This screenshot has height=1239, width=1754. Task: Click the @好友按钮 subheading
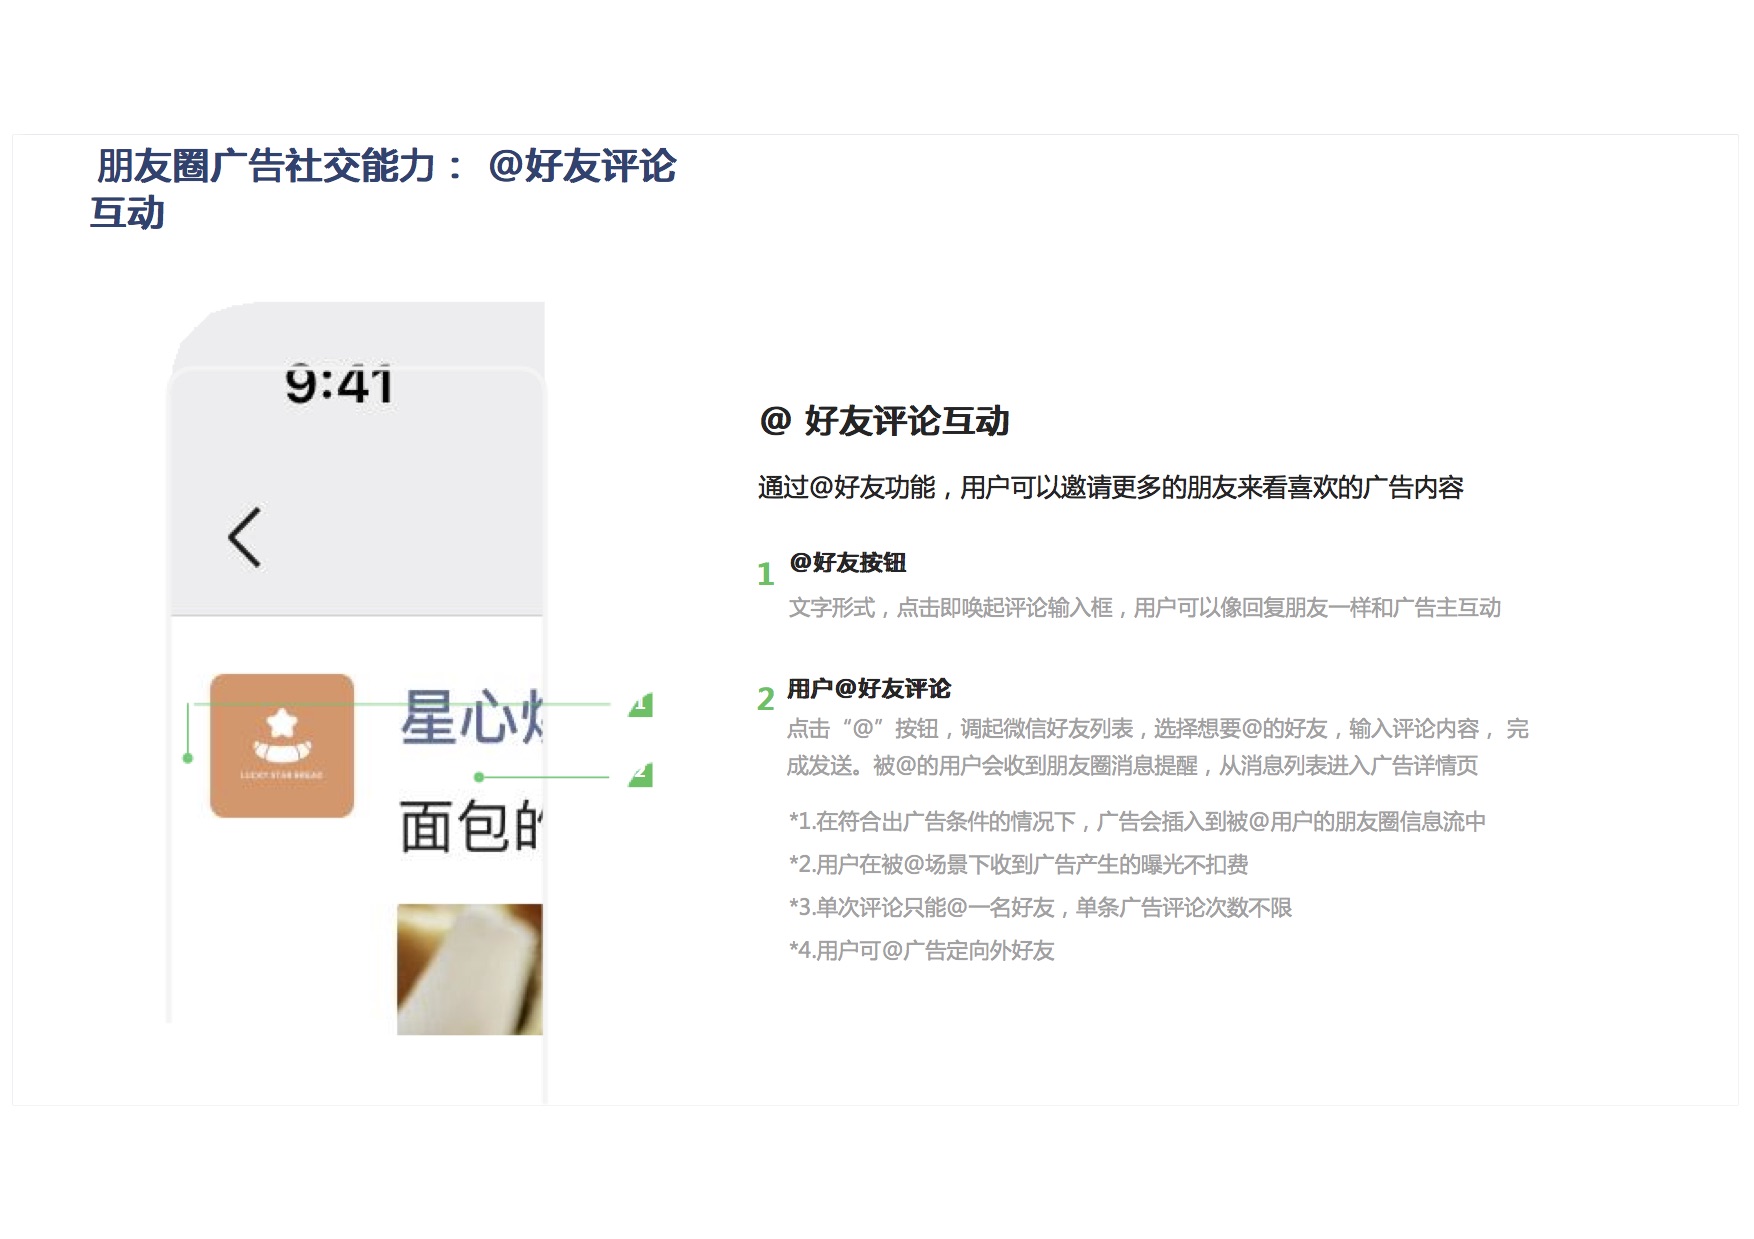(x=847, y=562)
